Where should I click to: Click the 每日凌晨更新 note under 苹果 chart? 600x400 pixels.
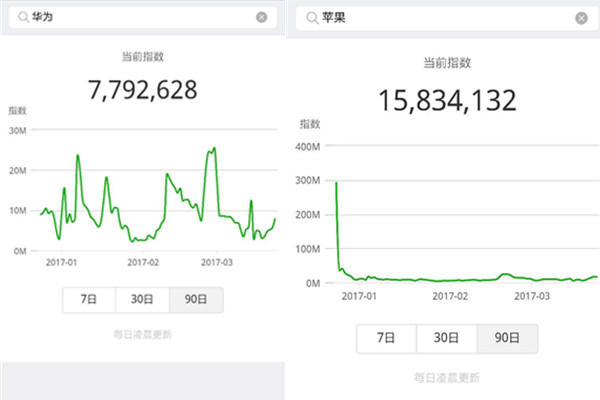(447, 378)
